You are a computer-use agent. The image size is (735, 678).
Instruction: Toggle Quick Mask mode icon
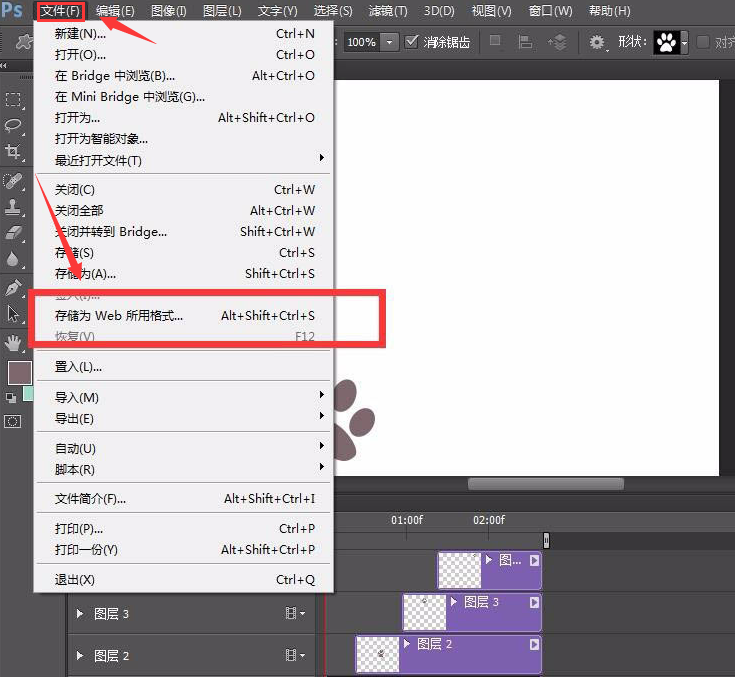click(13, 421)
